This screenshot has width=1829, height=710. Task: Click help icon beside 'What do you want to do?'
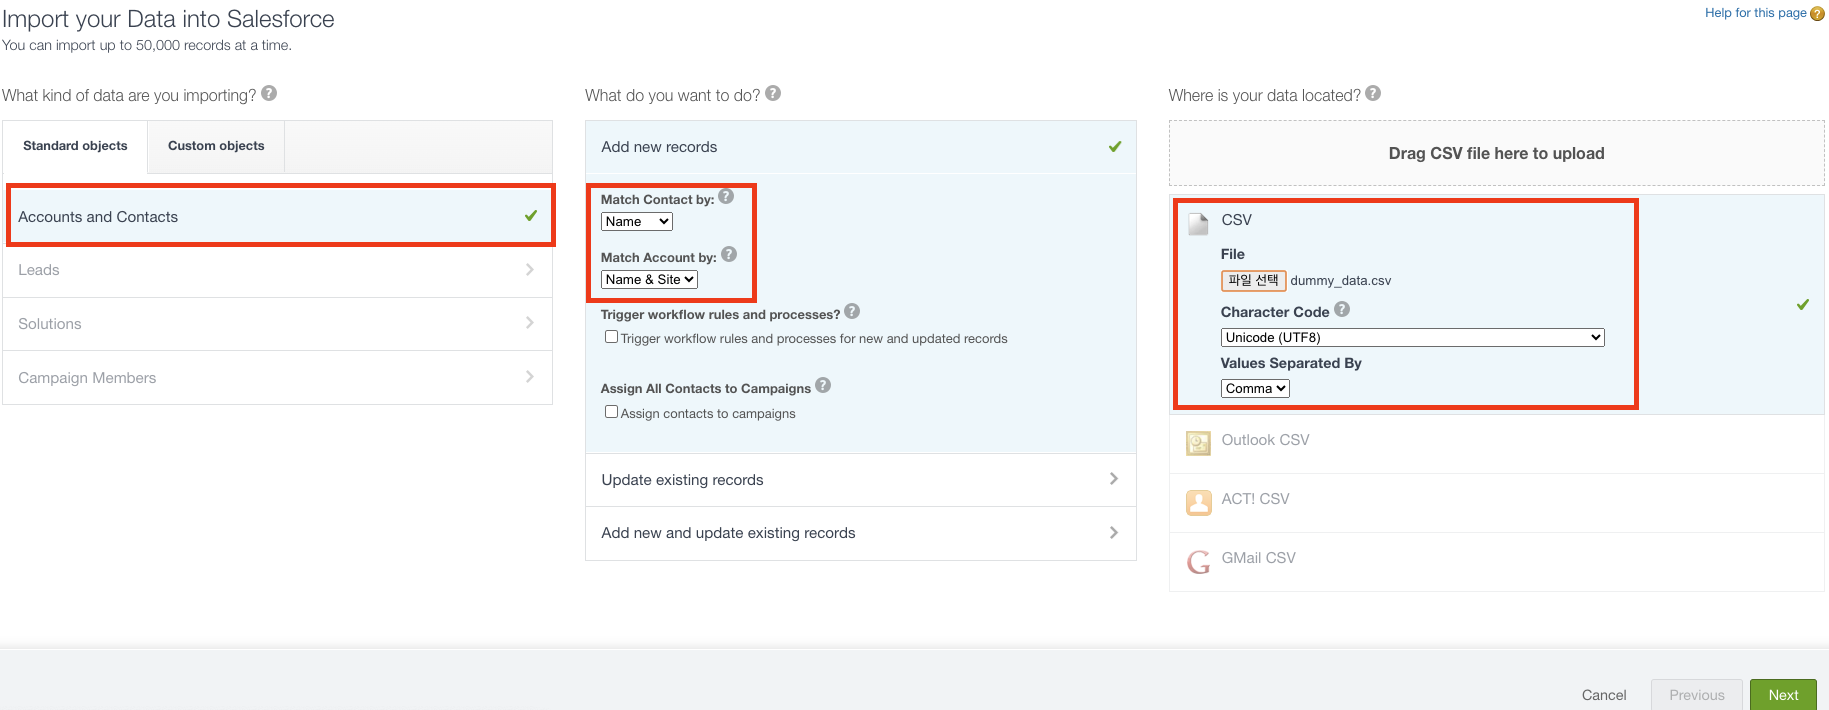773,94
